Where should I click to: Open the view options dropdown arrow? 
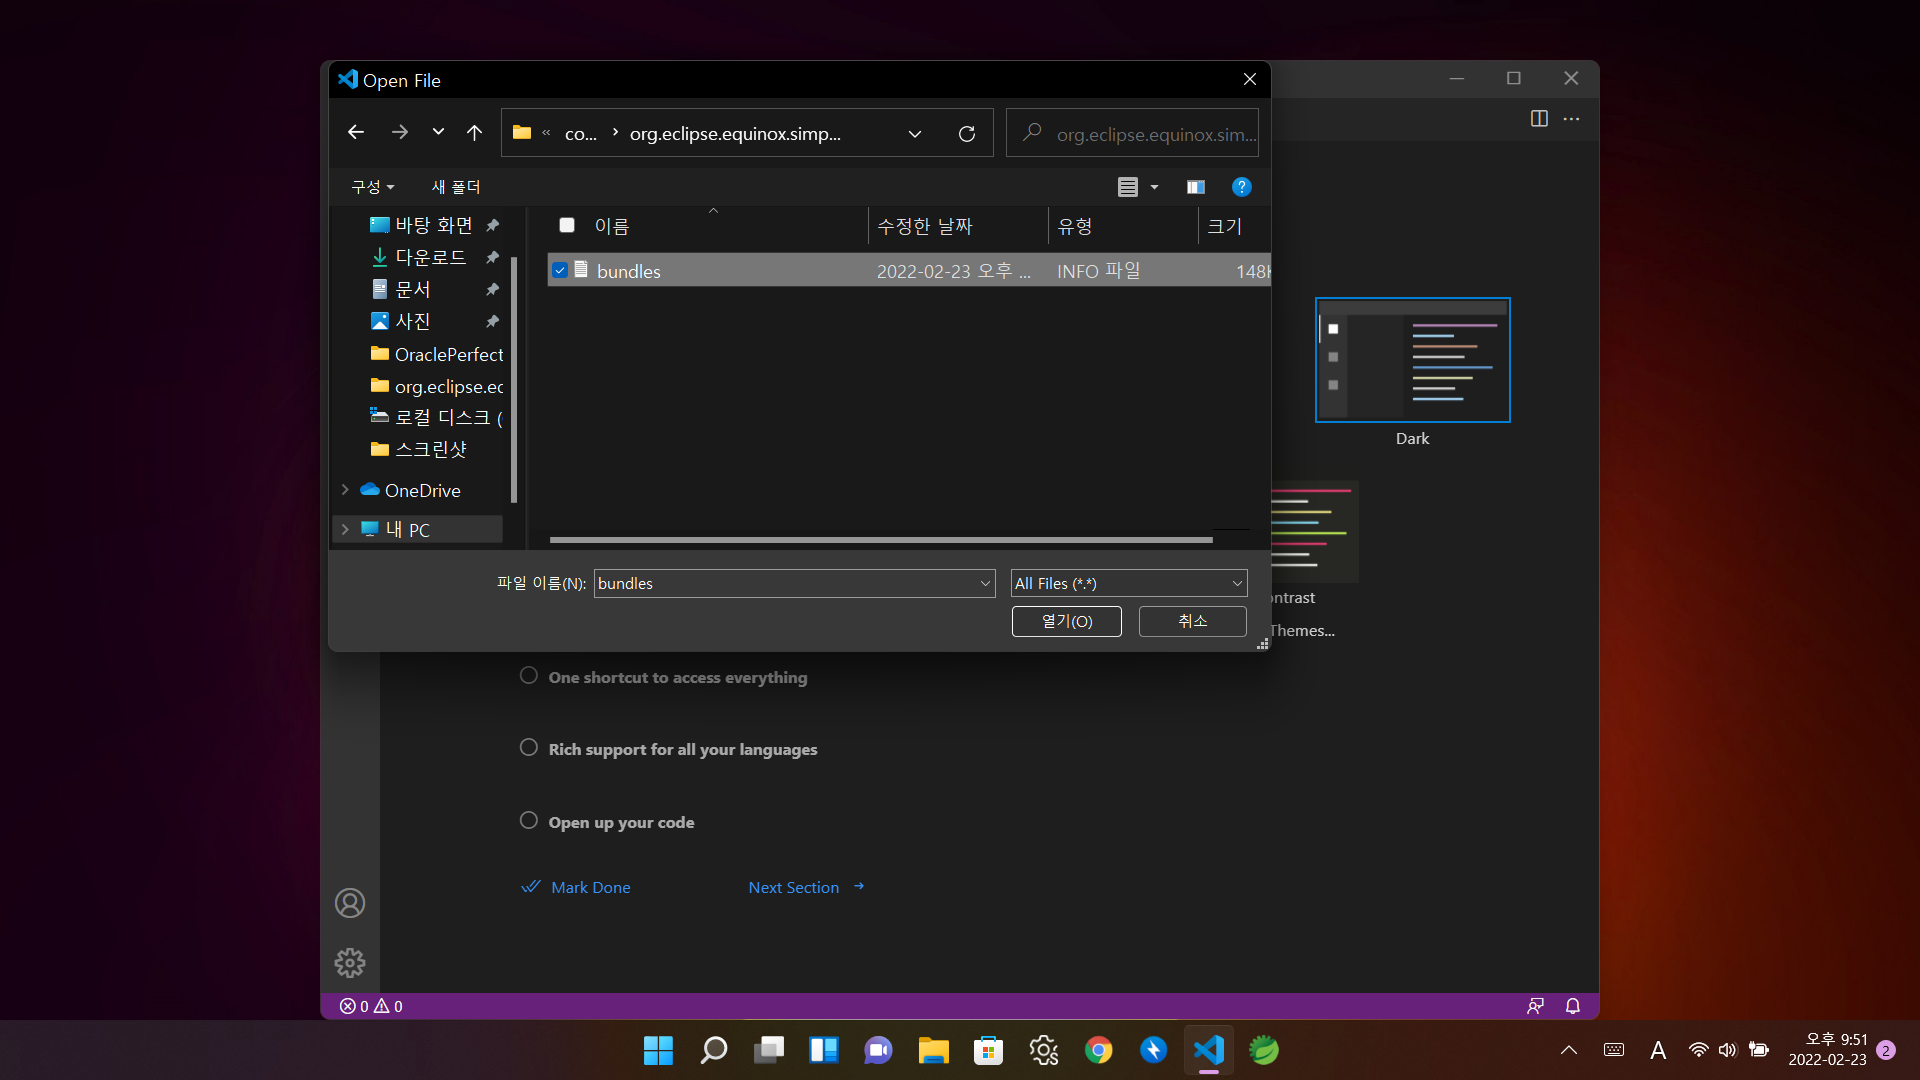[1154, 187]
